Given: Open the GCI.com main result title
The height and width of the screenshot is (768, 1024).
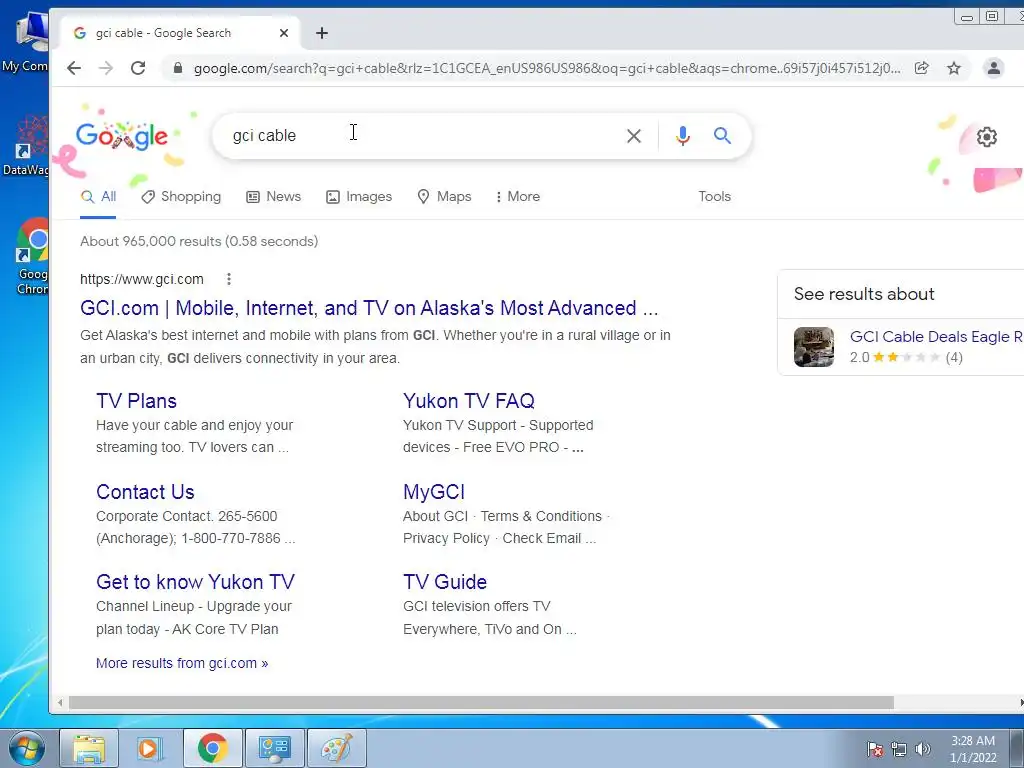Looking at the screenshot, I should (369, 308).
